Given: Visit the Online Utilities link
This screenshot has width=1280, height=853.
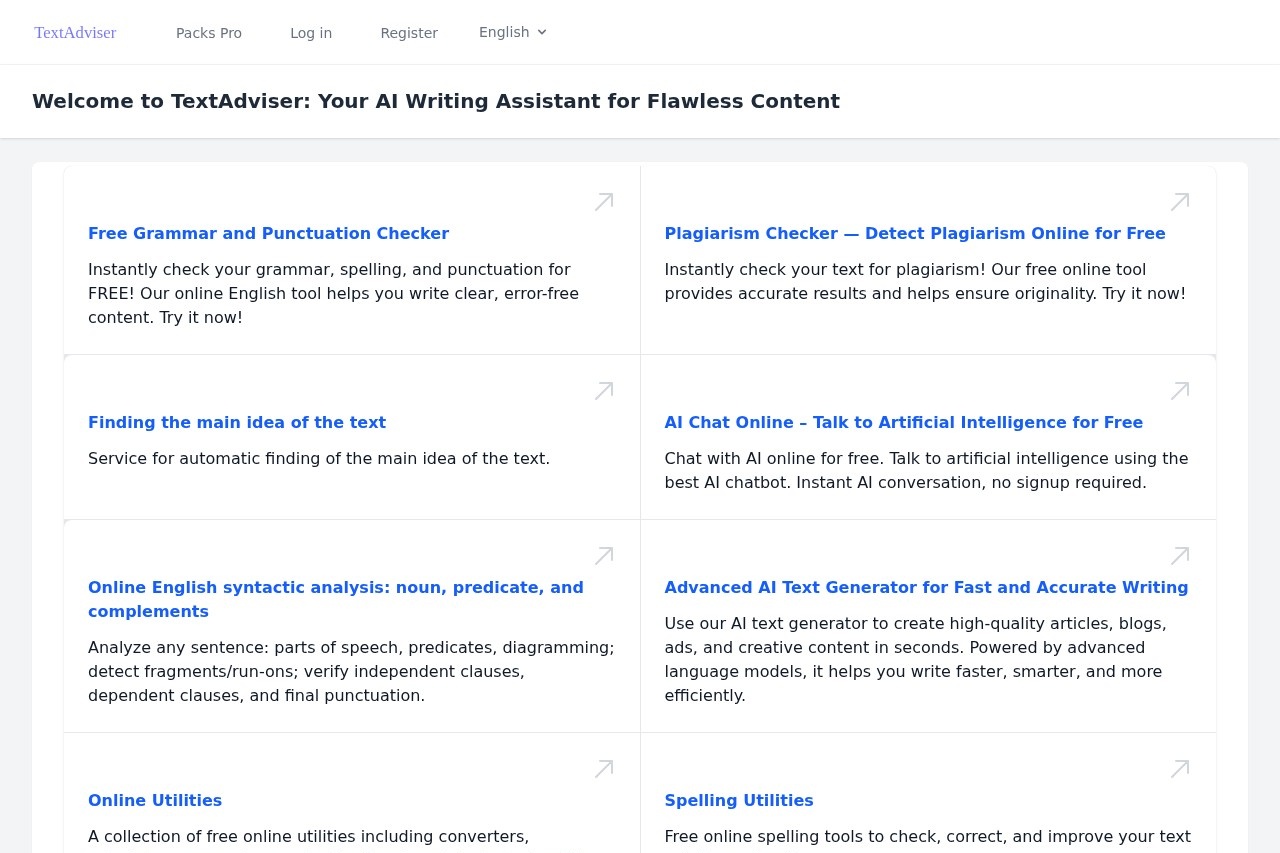Looking at the screenshot, I should point(155,800).
